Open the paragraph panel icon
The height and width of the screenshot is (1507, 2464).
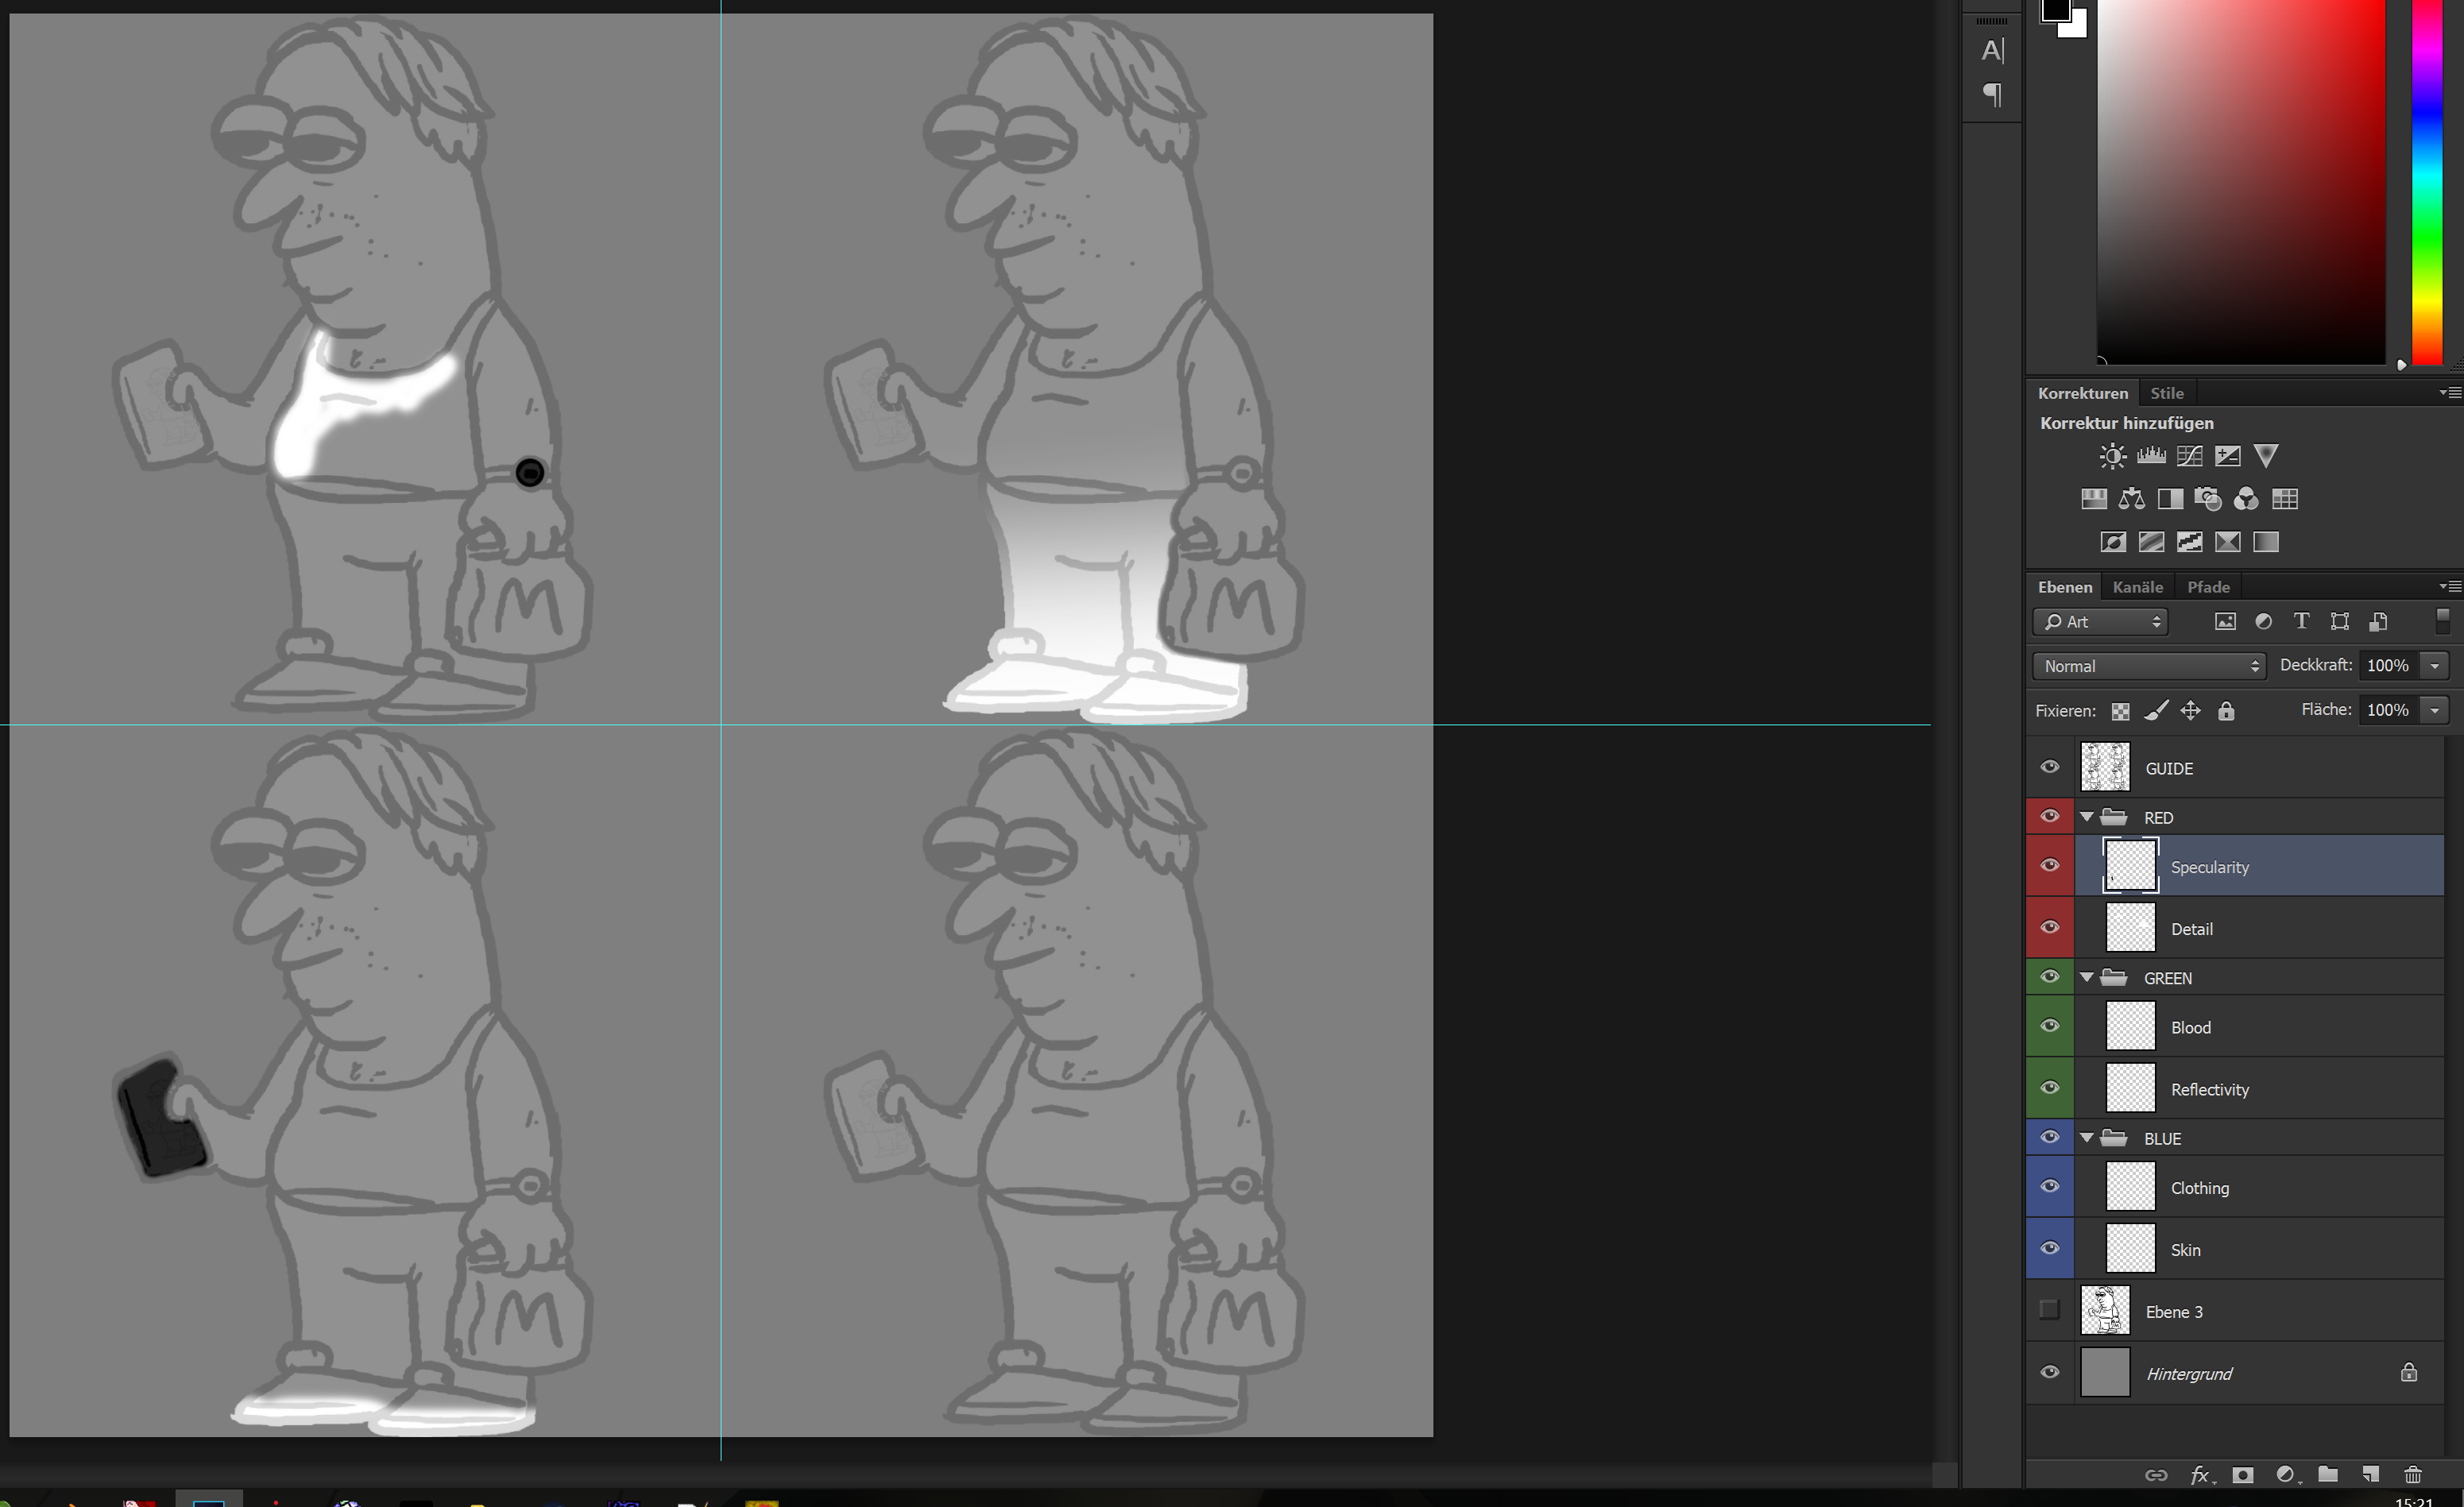click(x=1992, y=95)
